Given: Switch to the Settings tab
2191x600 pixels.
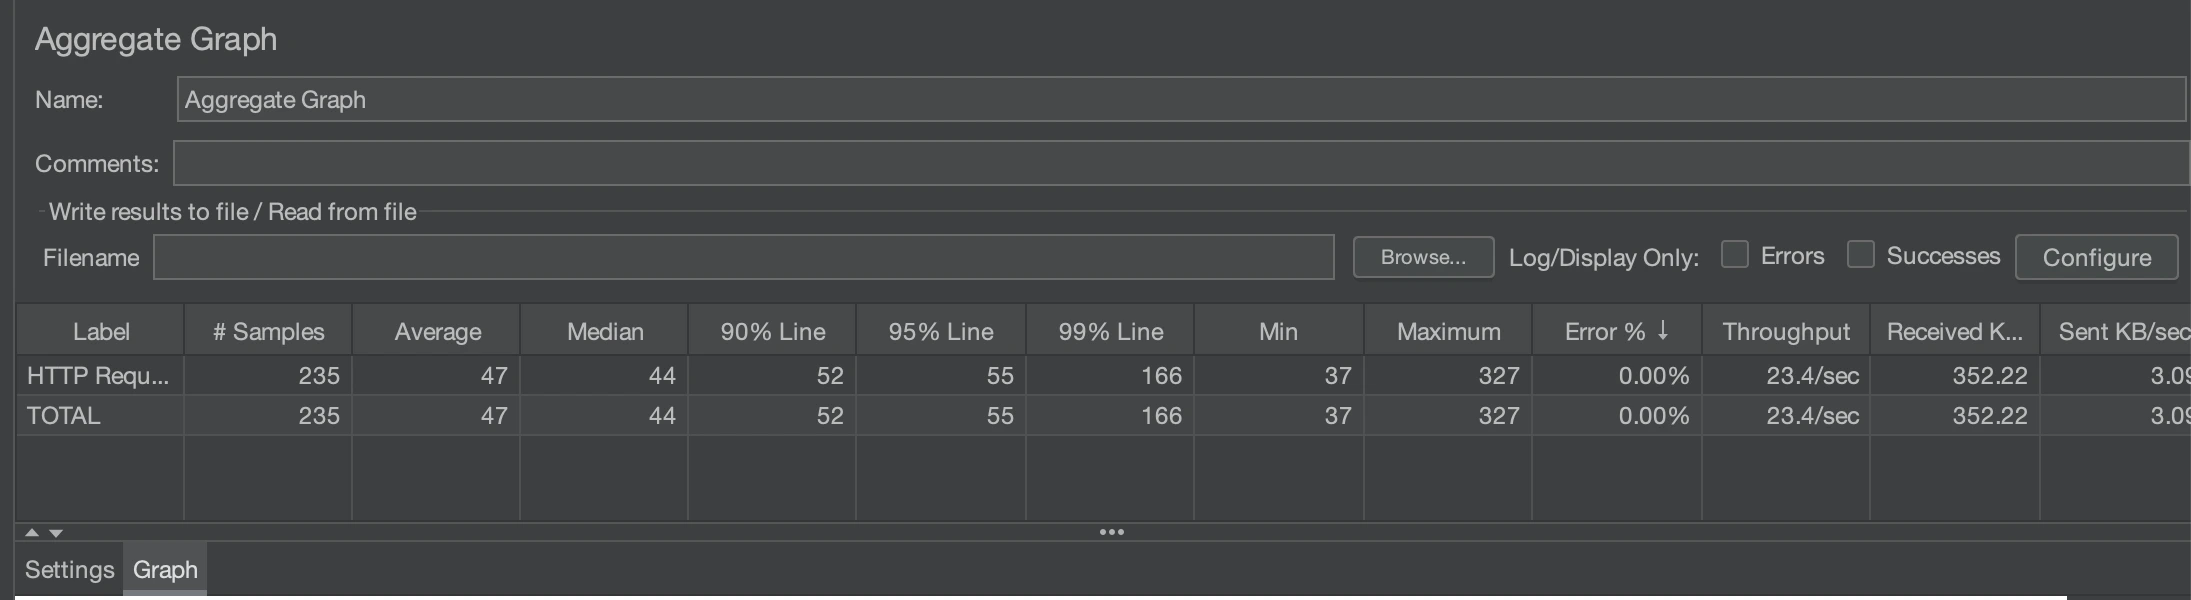Looking at the screenshot, I should click(69, 570).
